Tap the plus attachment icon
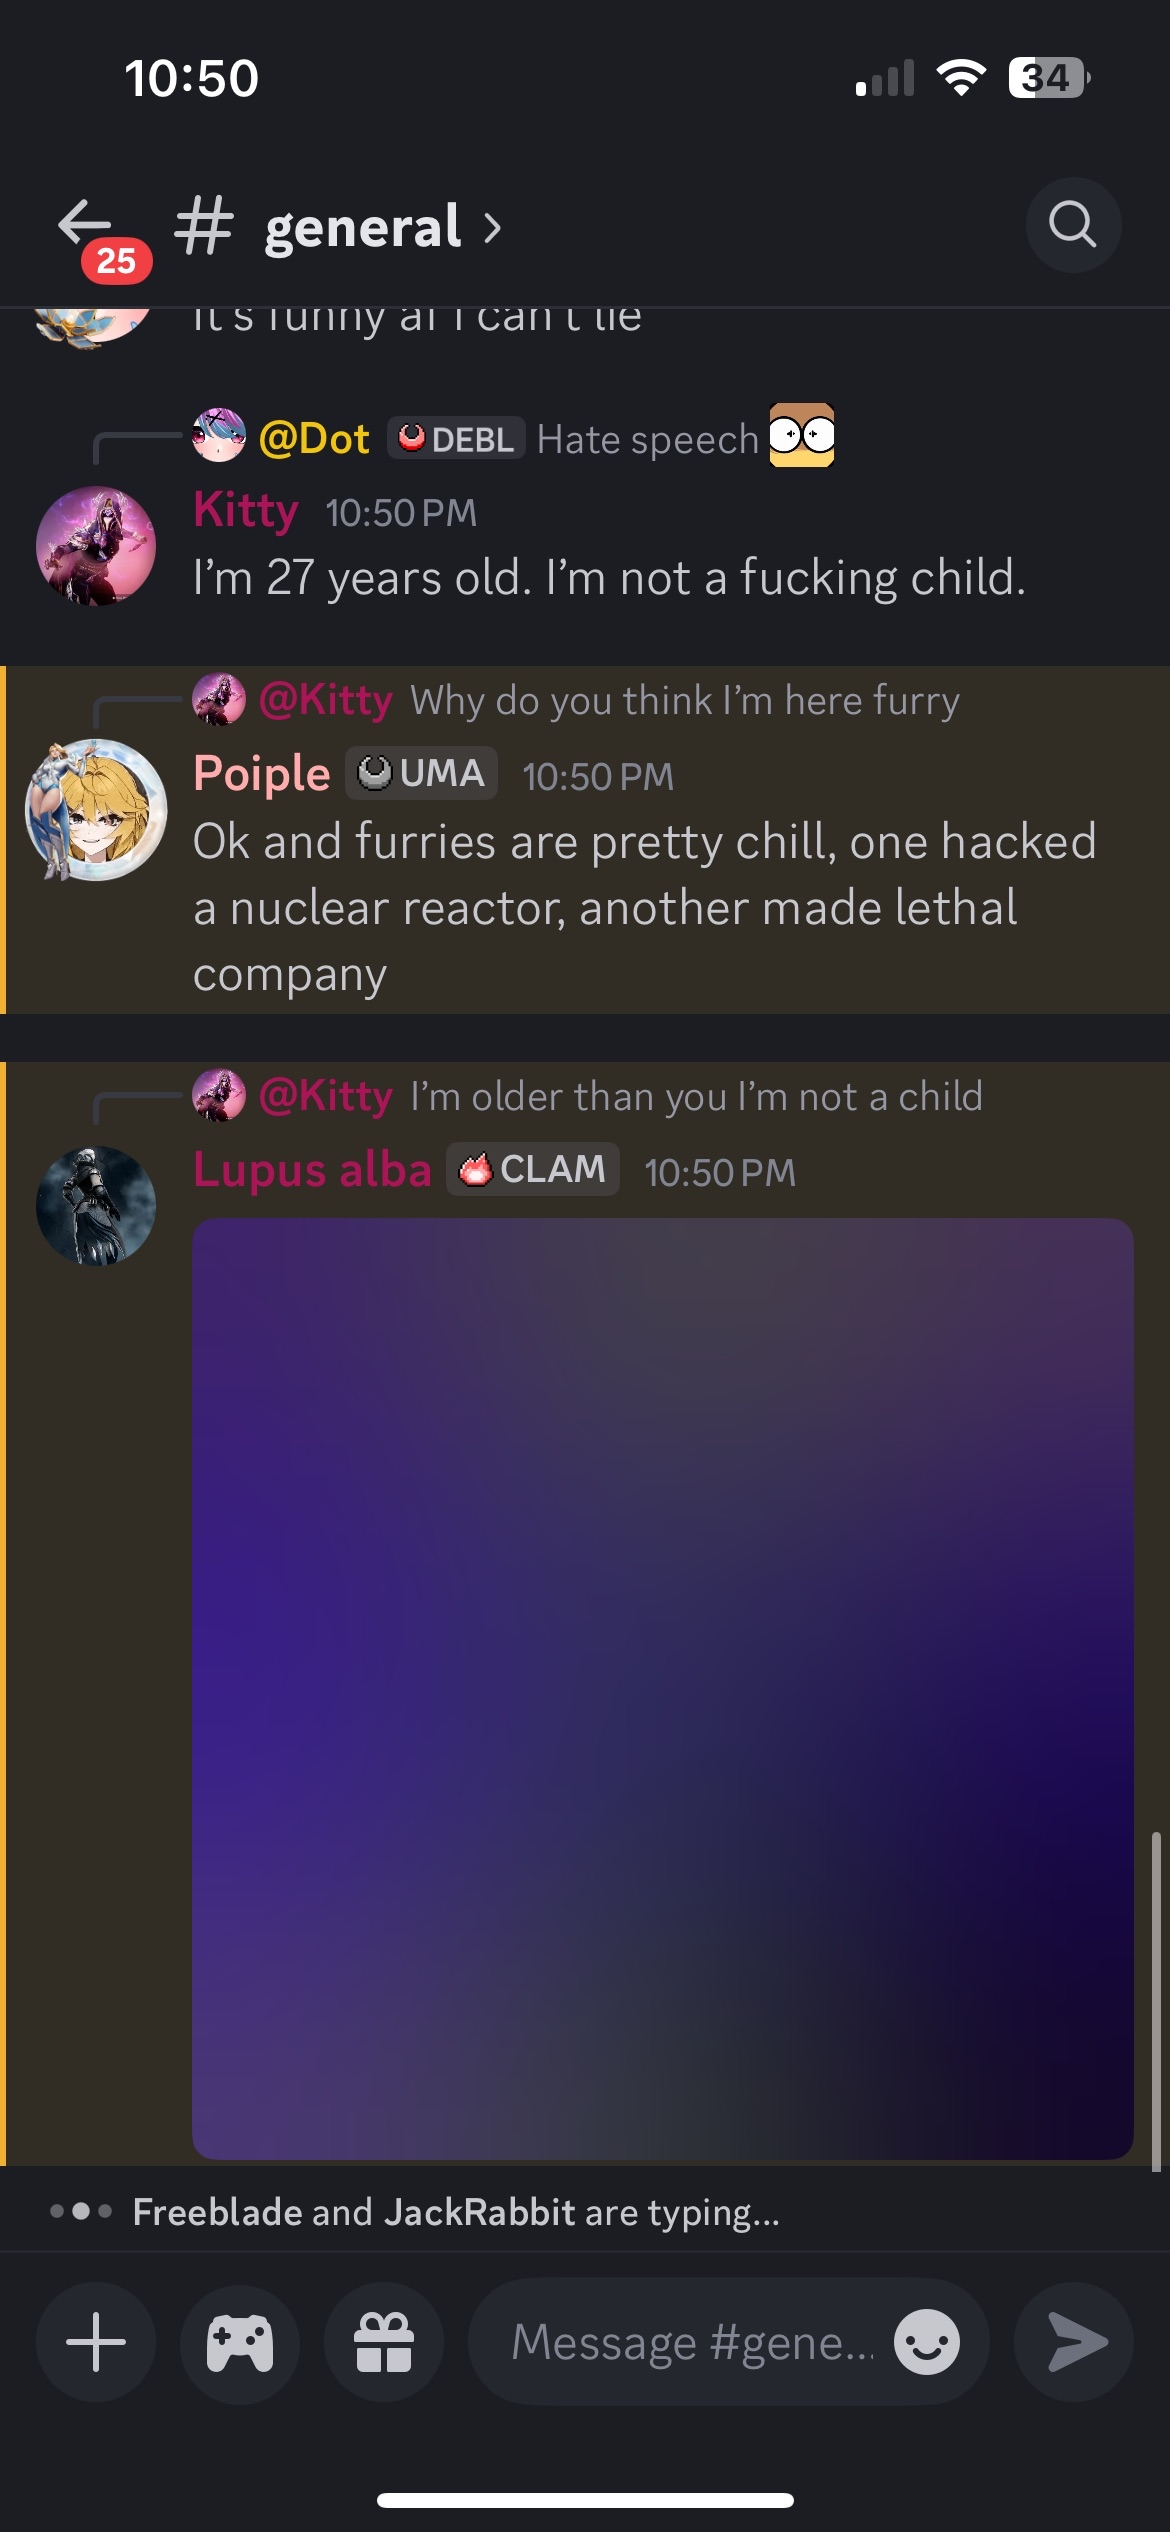This screenshot has height=2532, width=1170. [x=96, y=2342]
